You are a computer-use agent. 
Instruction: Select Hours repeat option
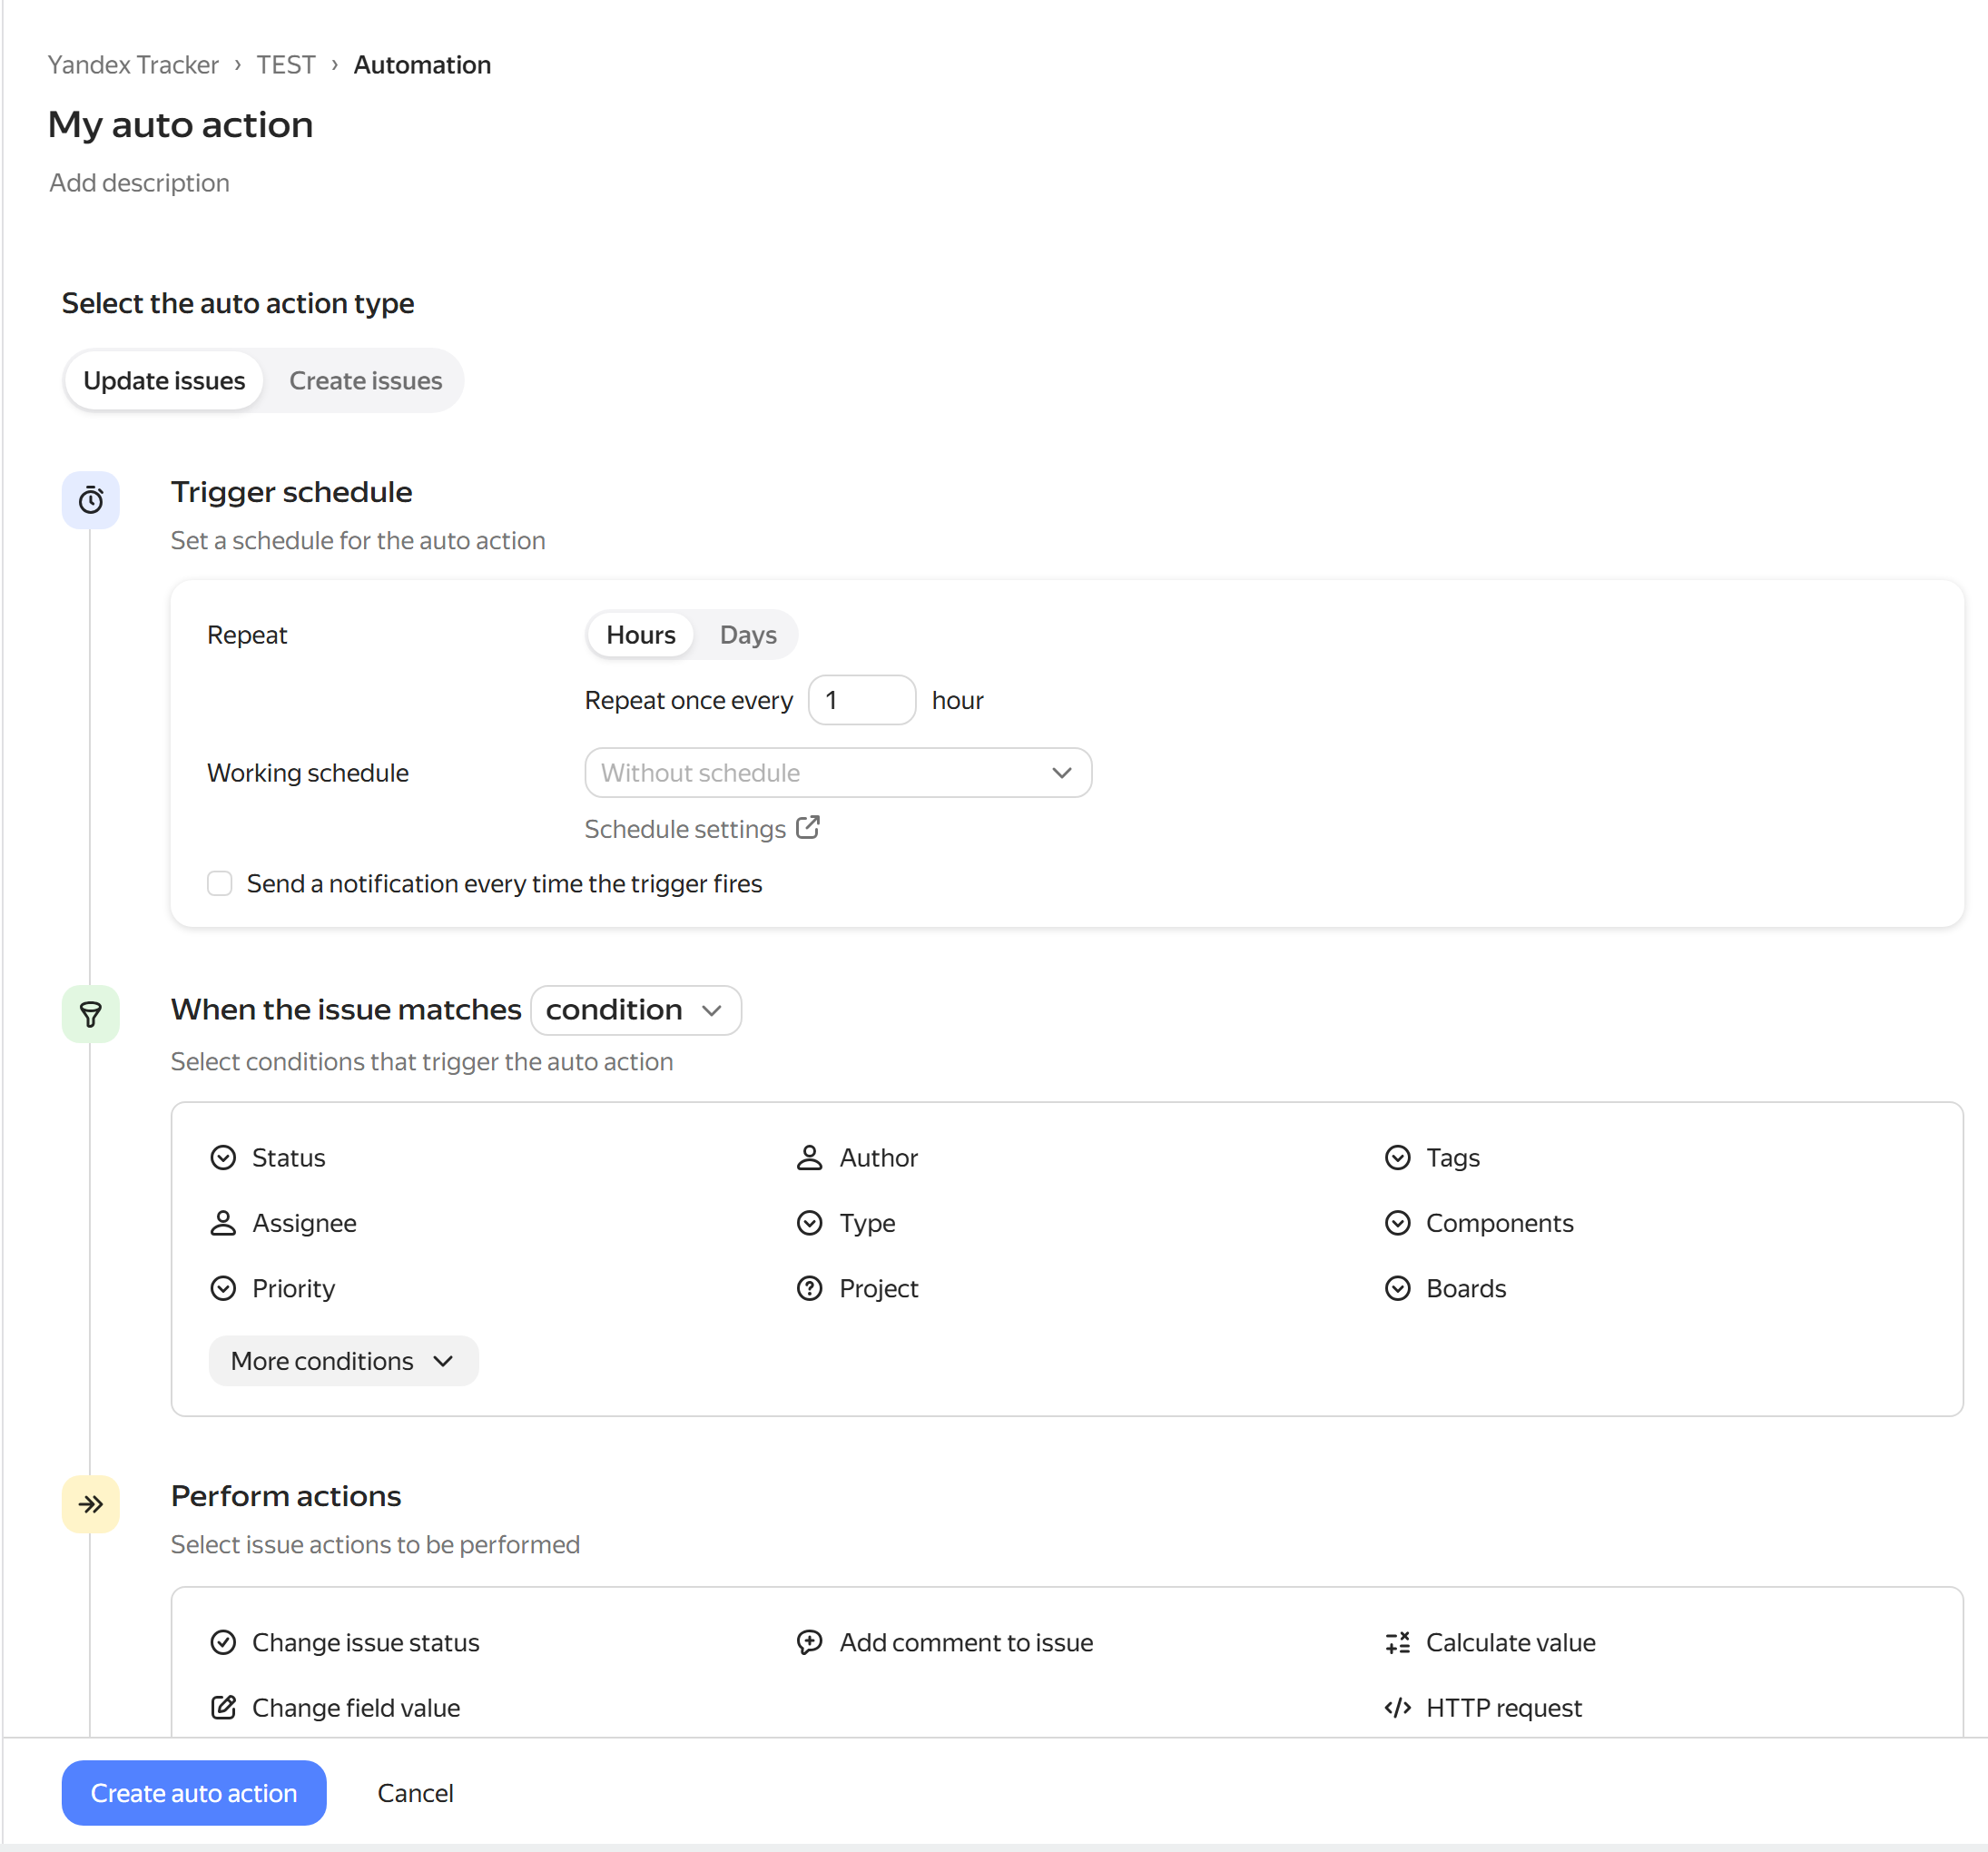pyautogui.click(x=640, y=635)
